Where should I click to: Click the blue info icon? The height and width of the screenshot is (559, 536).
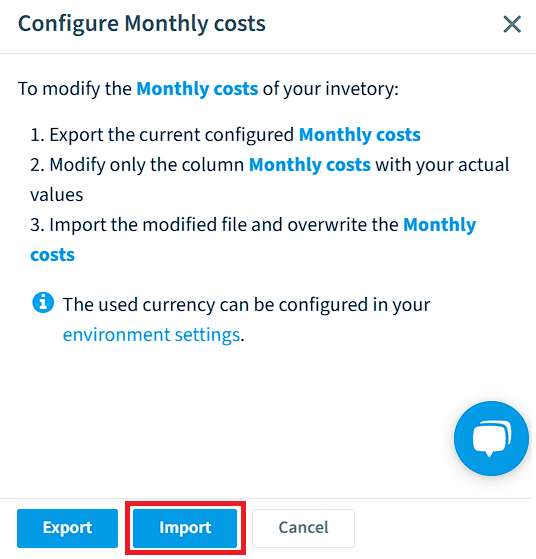(43, 303)
